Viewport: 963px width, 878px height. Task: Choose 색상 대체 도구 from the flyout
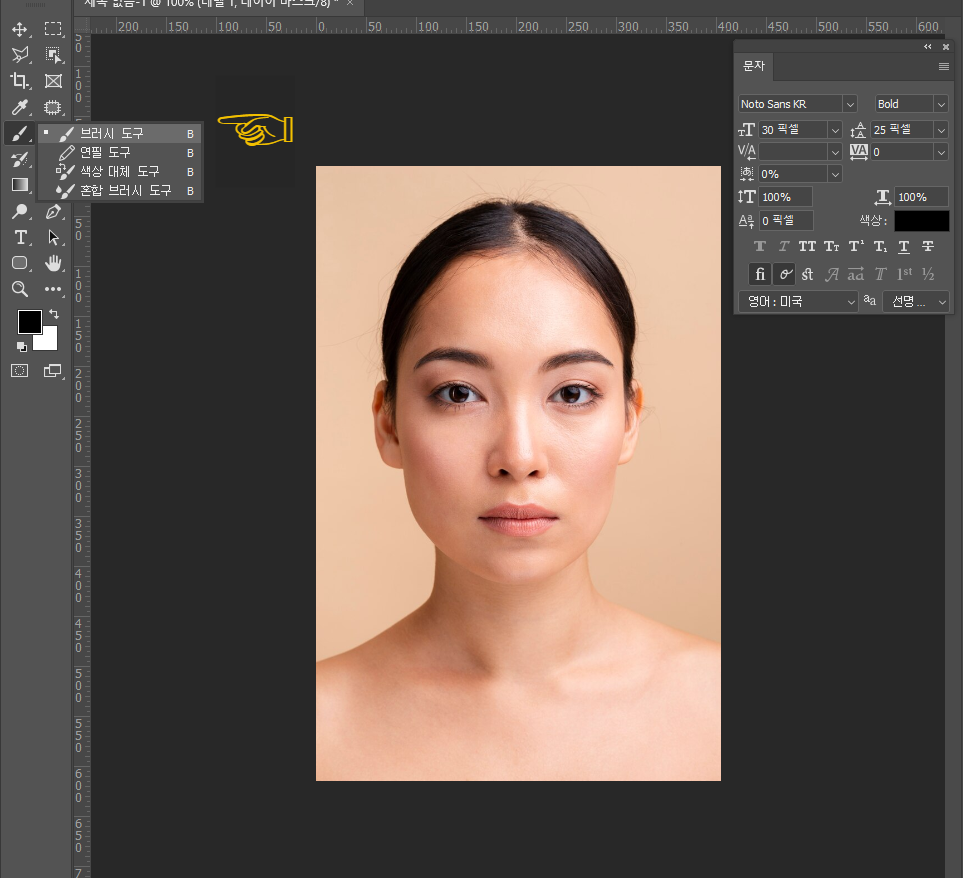pyautogui.click(x=120, y=171)
